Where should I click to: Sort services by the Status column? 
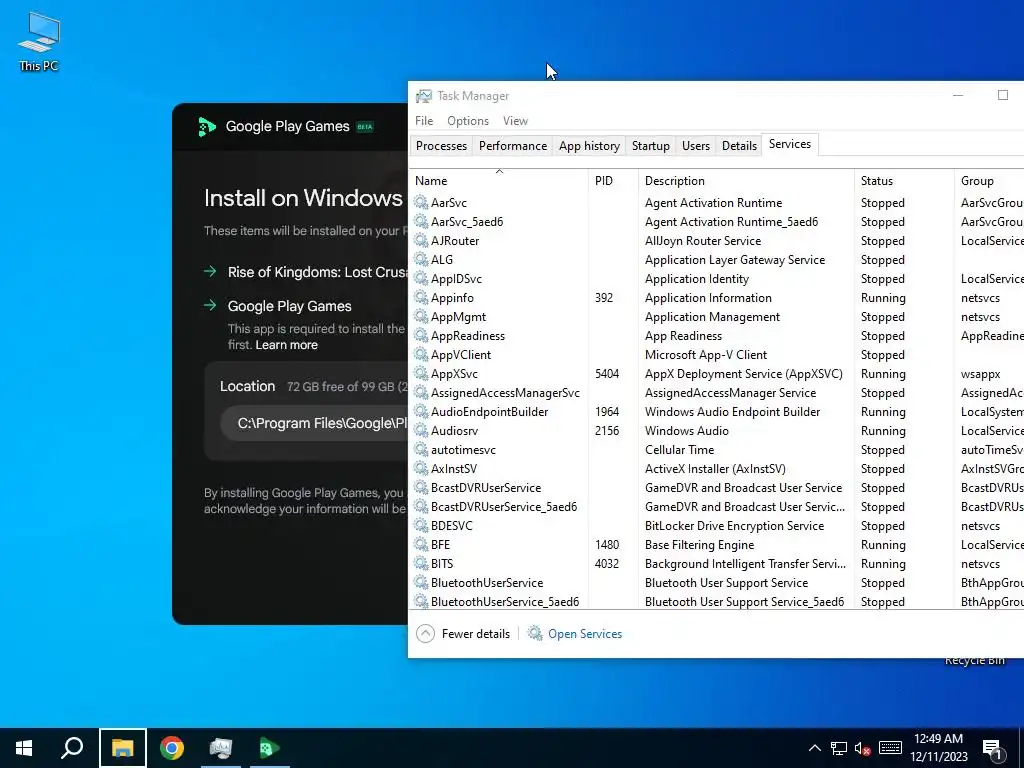point(904,181)
